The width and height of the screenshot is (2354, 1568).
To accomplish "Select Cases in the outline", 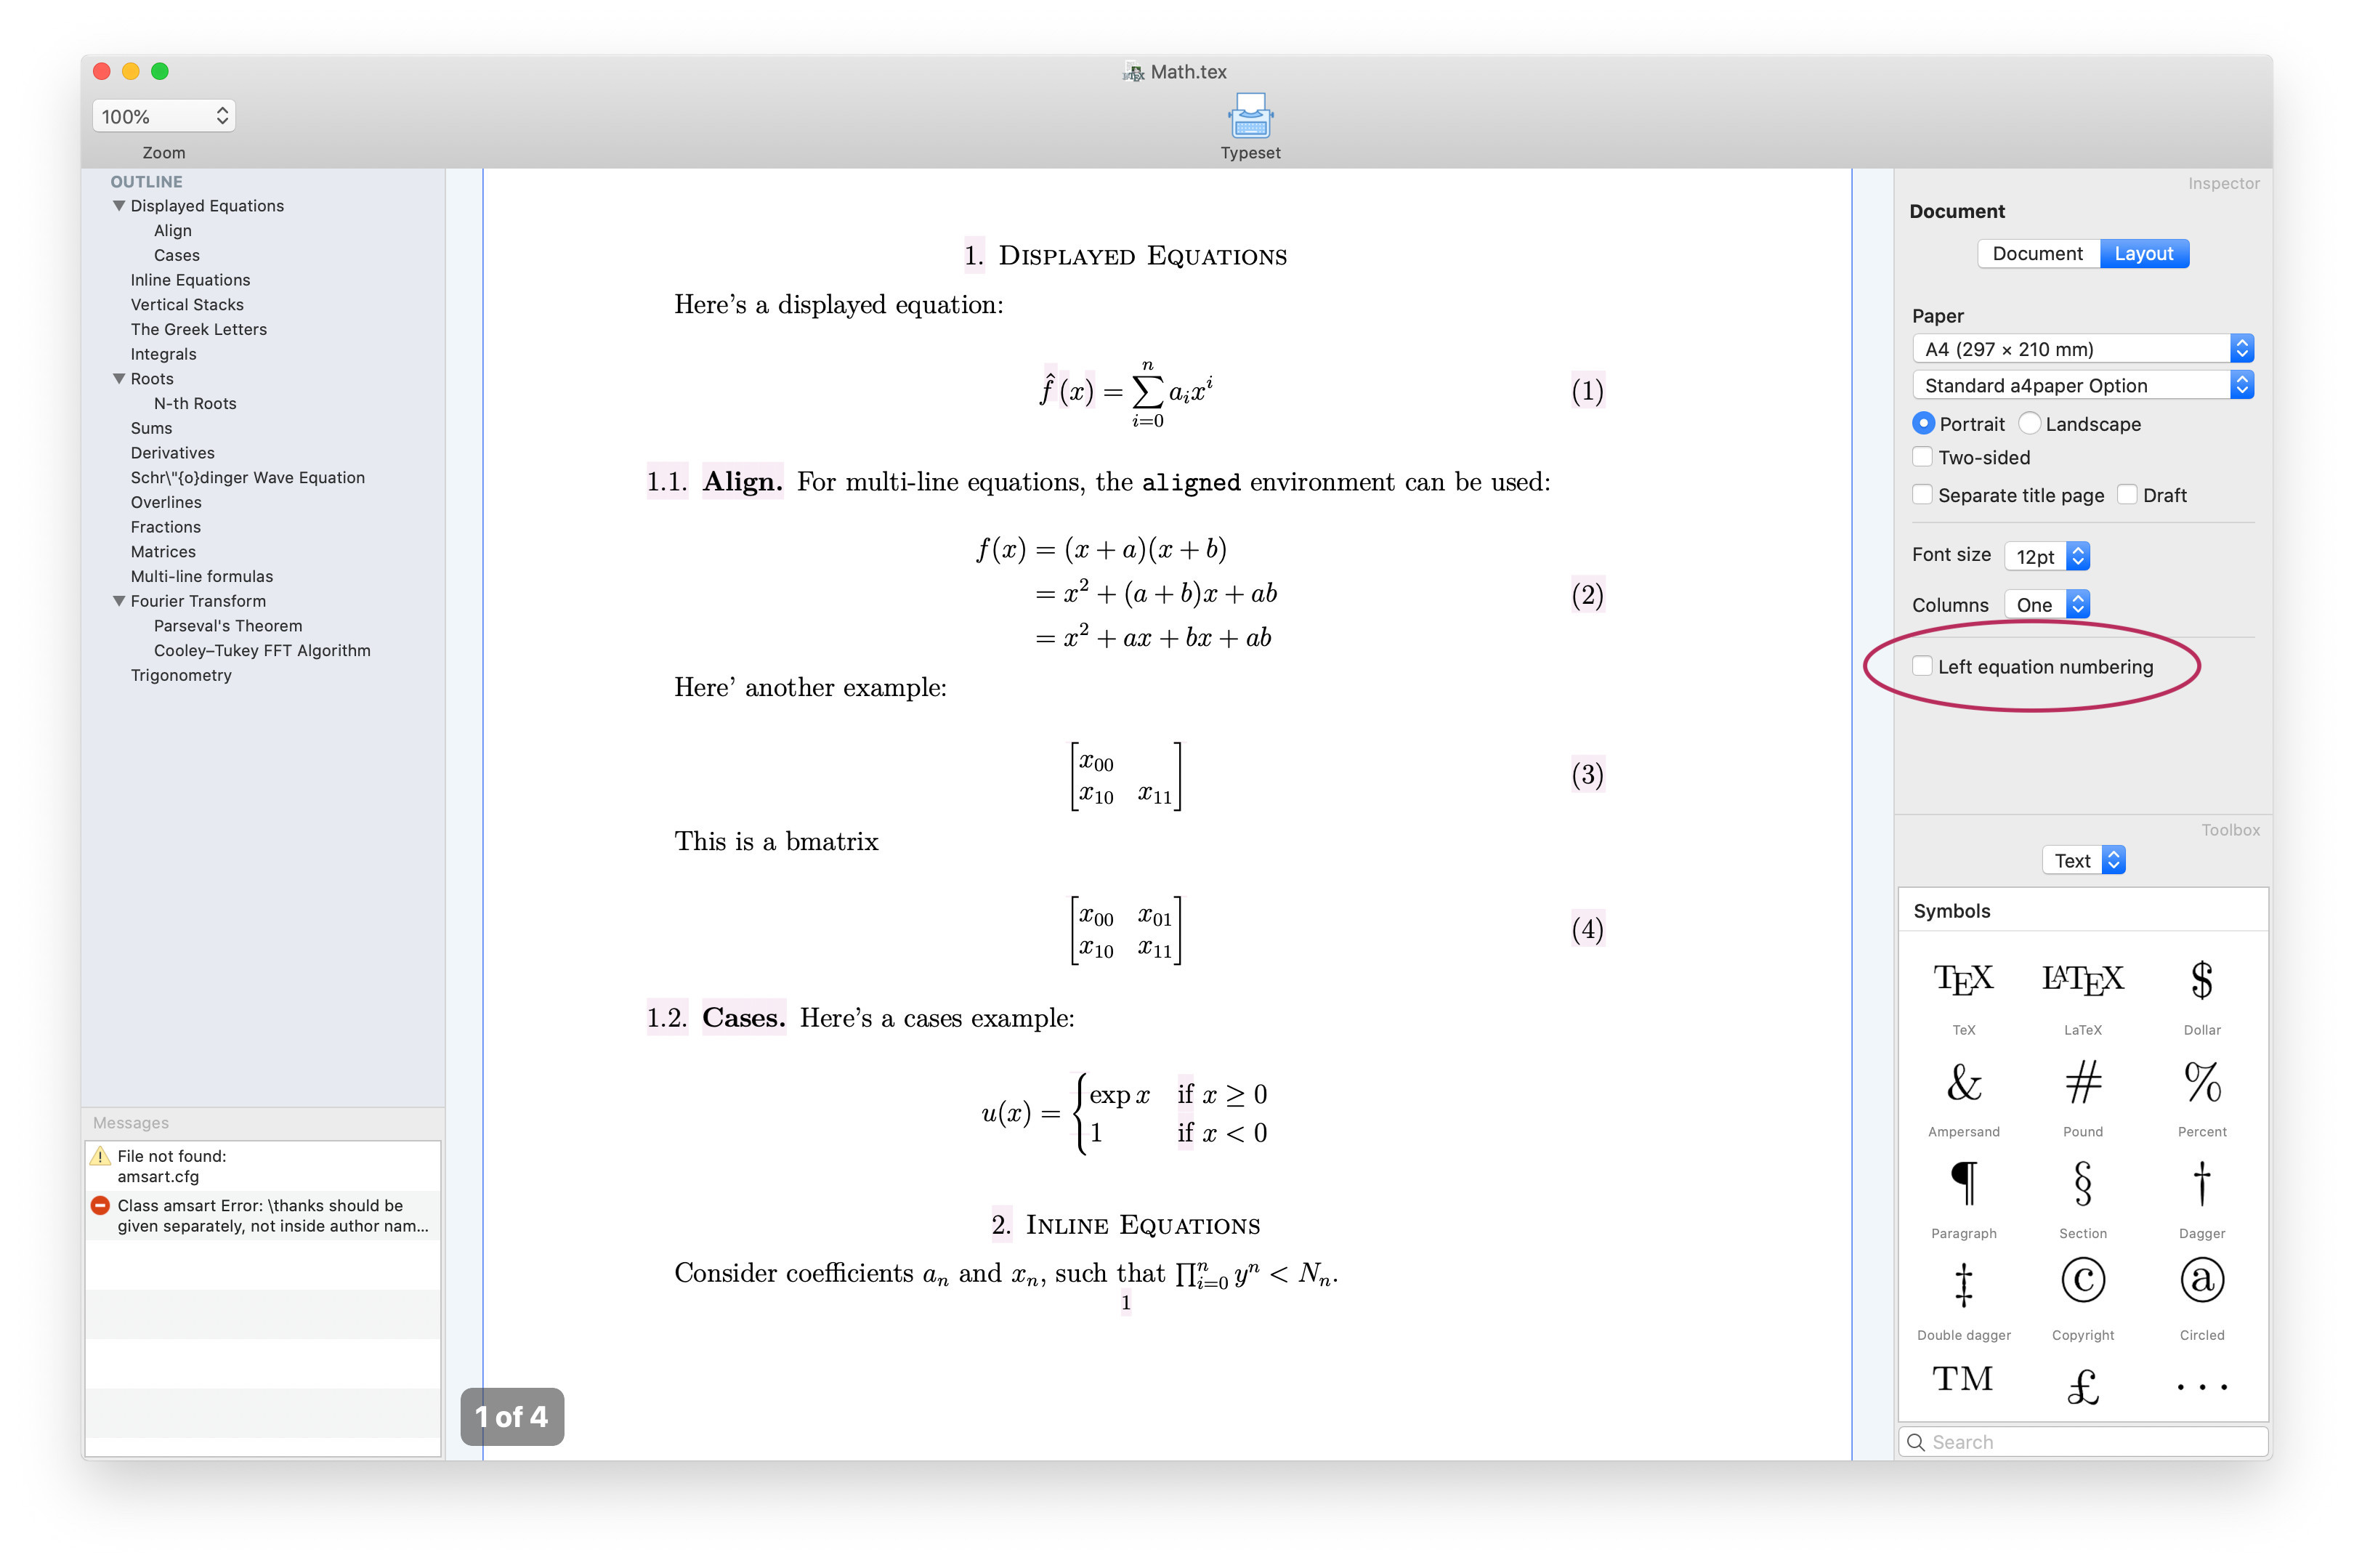I will [176, 256].
